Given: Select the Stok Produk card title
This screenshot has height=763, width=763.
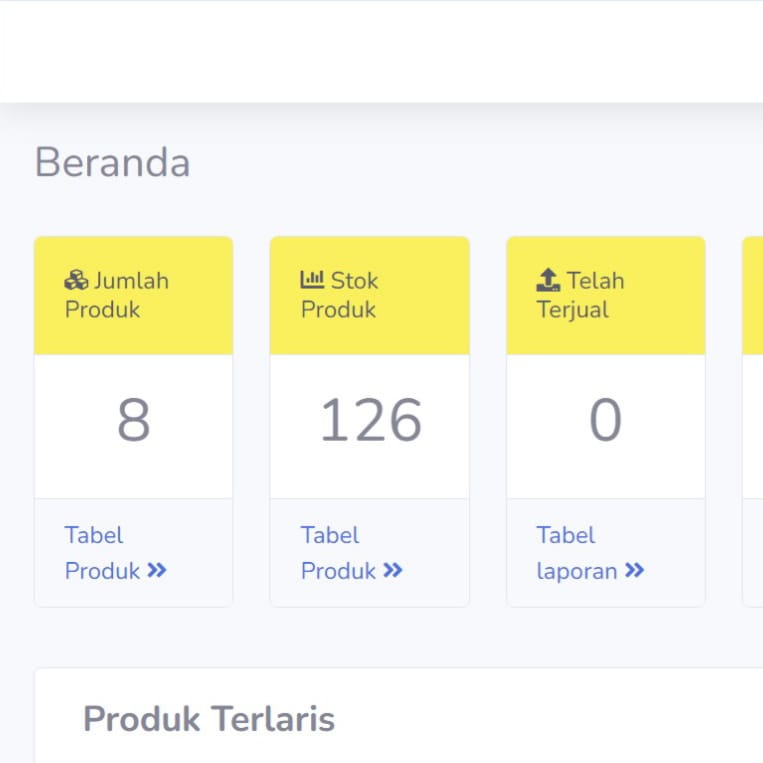Looking at the screenshot, I should pyautogui.click(x=340, y=295).
